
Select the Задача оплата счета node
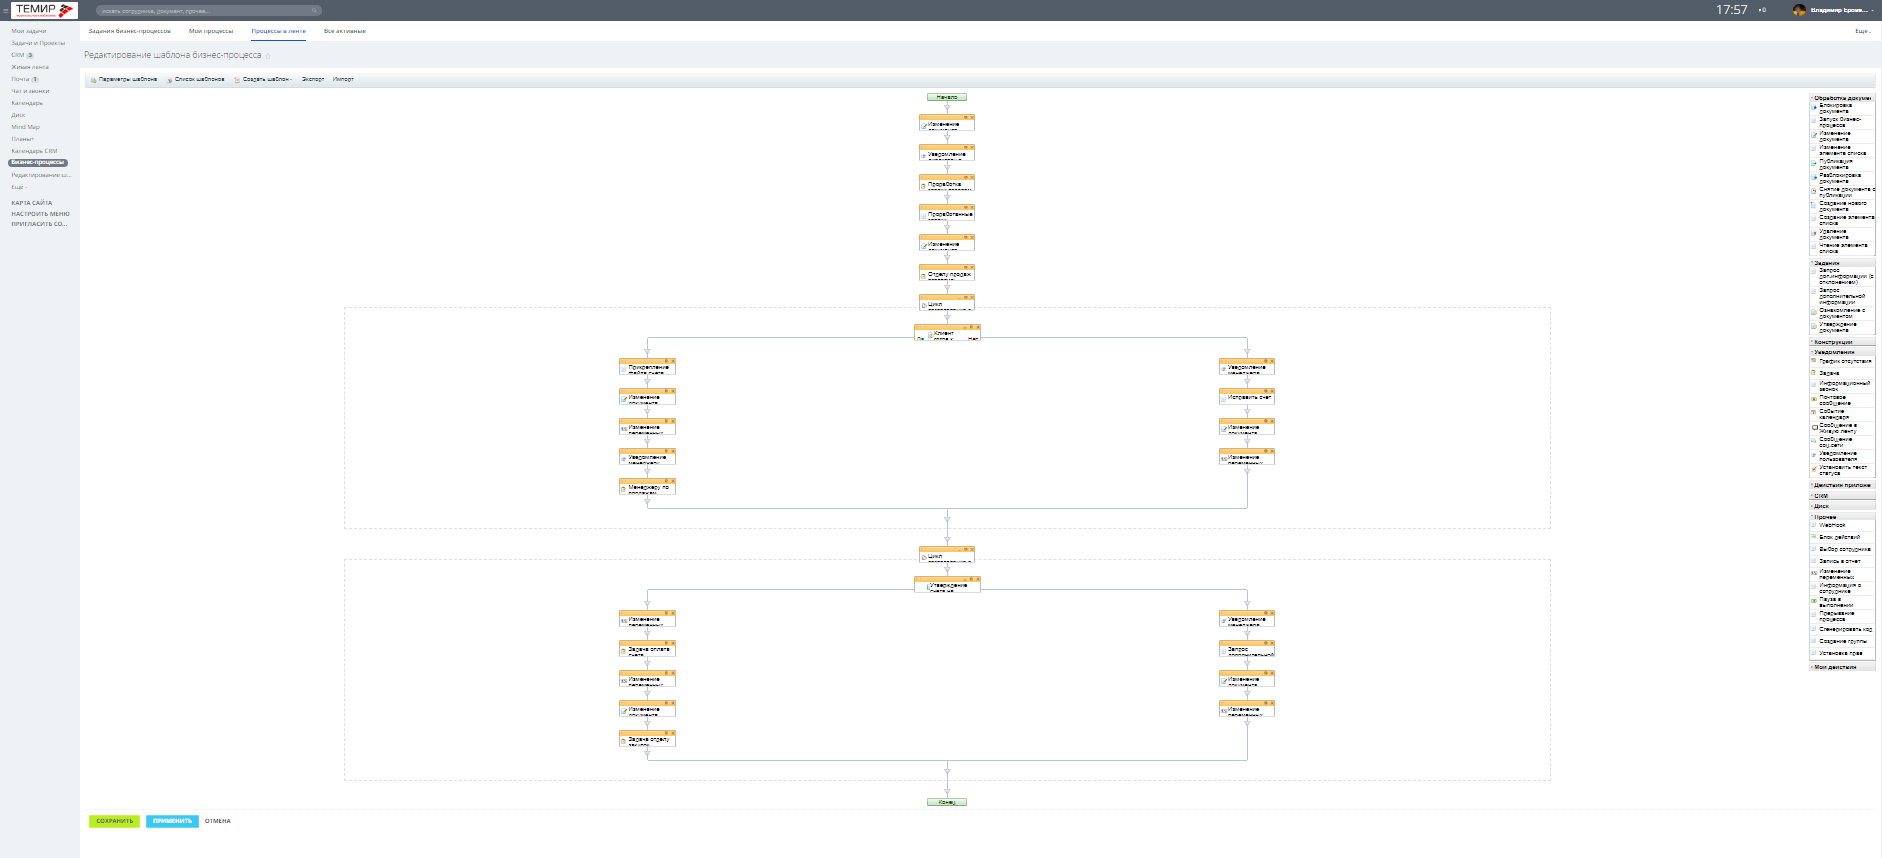coord(647,649)
